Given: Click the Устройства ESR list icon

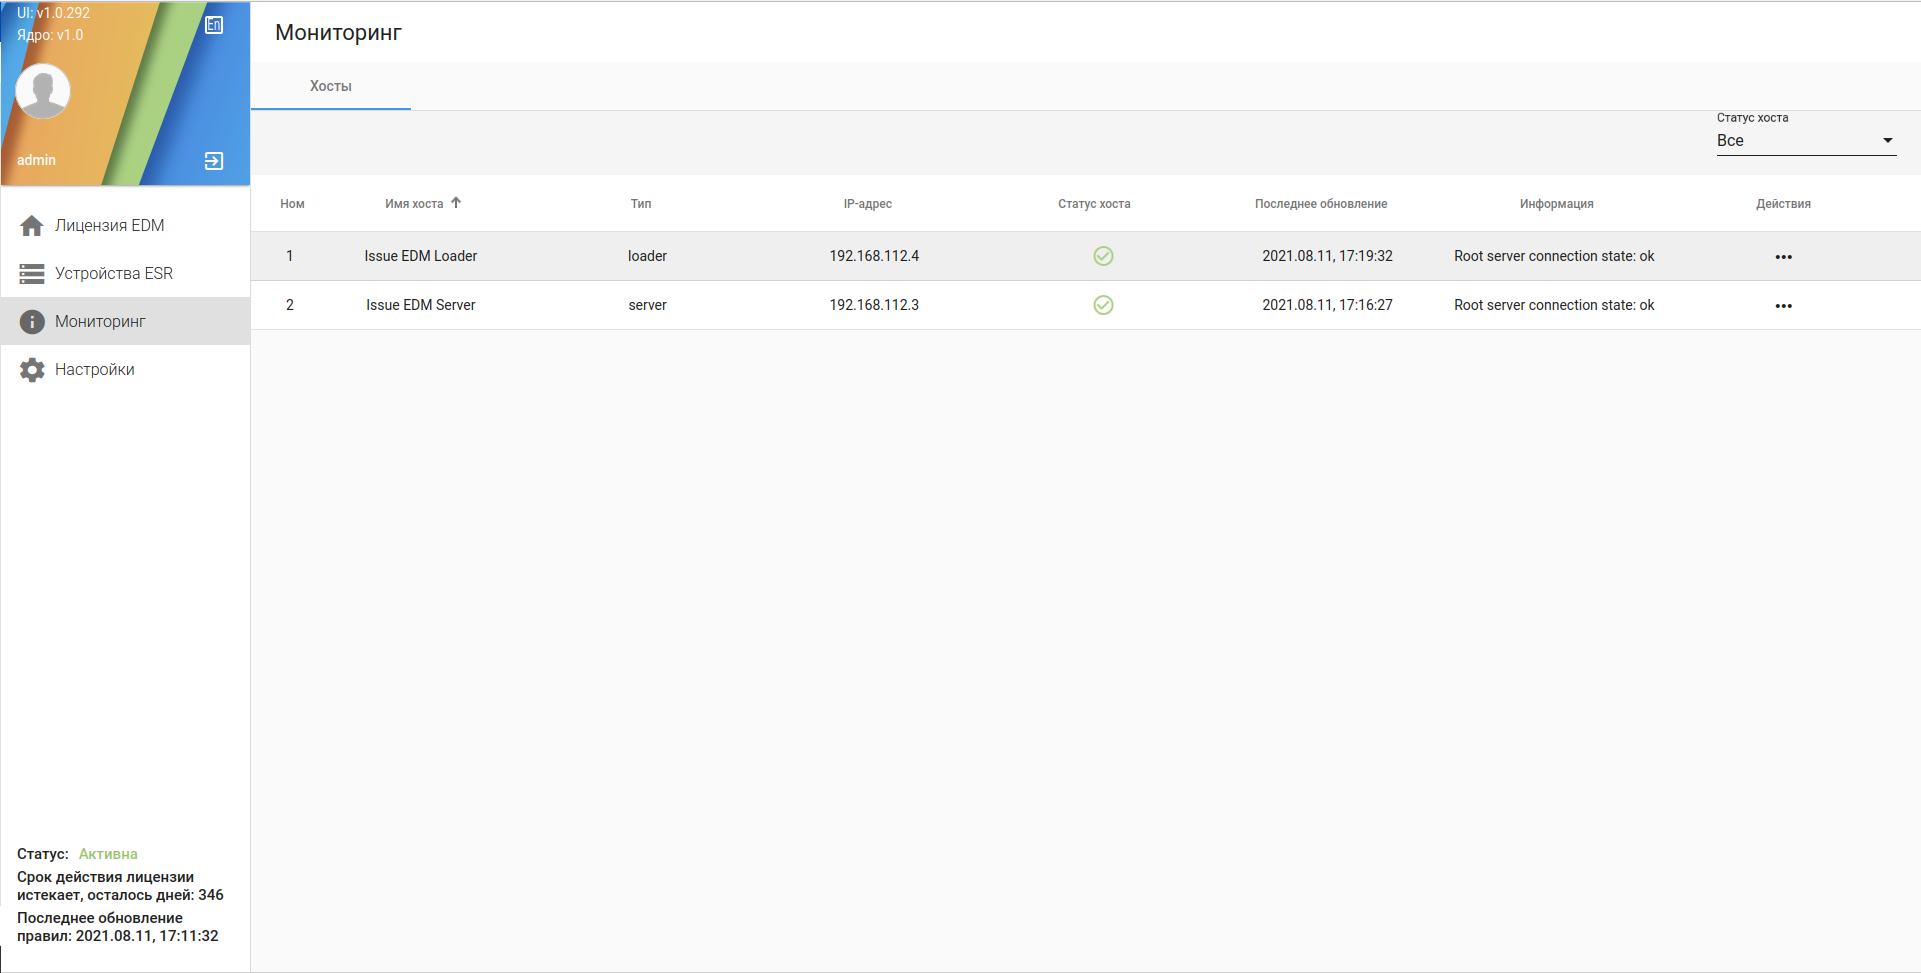Looking at the screenshot, I should (x=32, y=274).
